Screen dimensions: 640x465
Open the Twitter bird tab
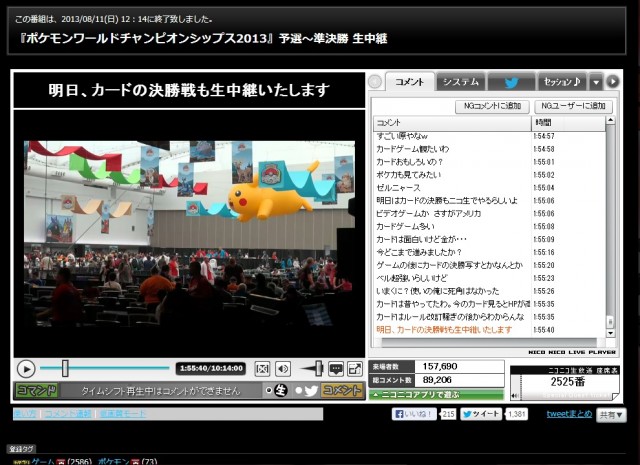click(x=511, y=82)
